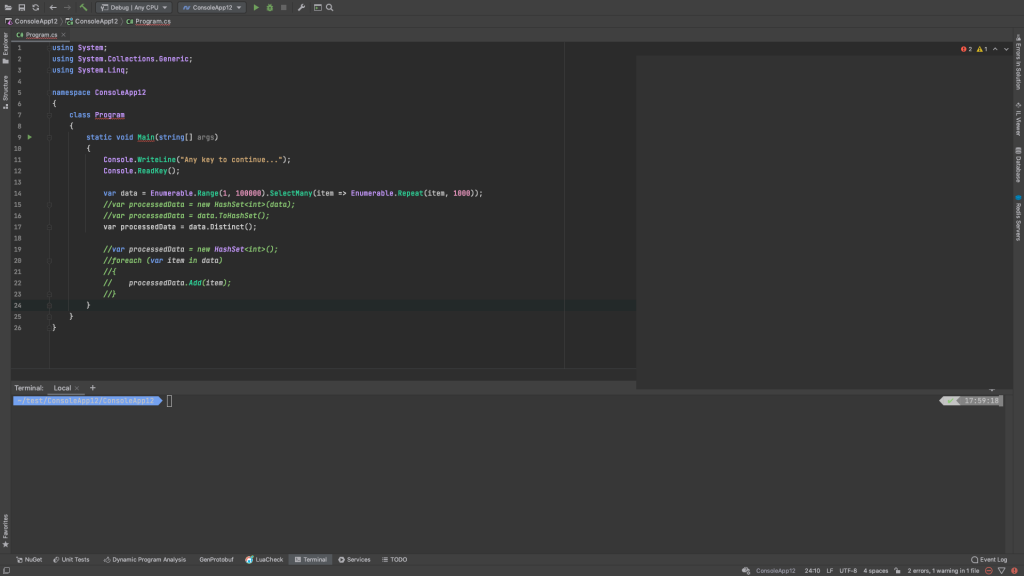Open the Structure side panel
This screenshot has width=1024, height=576.
[5, 91]
